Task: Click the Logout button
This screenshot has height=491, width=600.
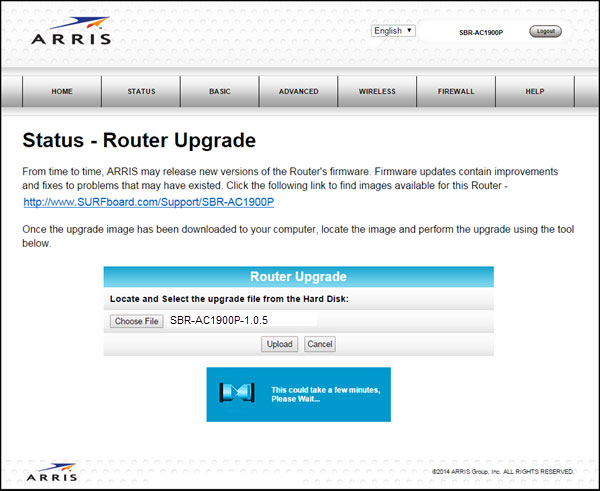Action: pos(545,31)
